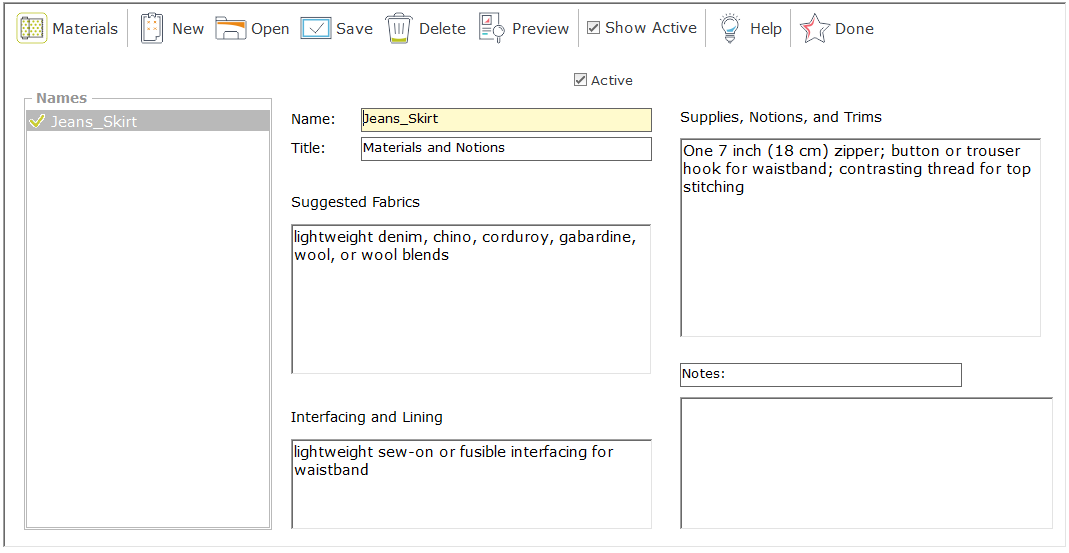
Task: Click the empty Notes text area
Action: pyautogui.click(x=866, y=462)
